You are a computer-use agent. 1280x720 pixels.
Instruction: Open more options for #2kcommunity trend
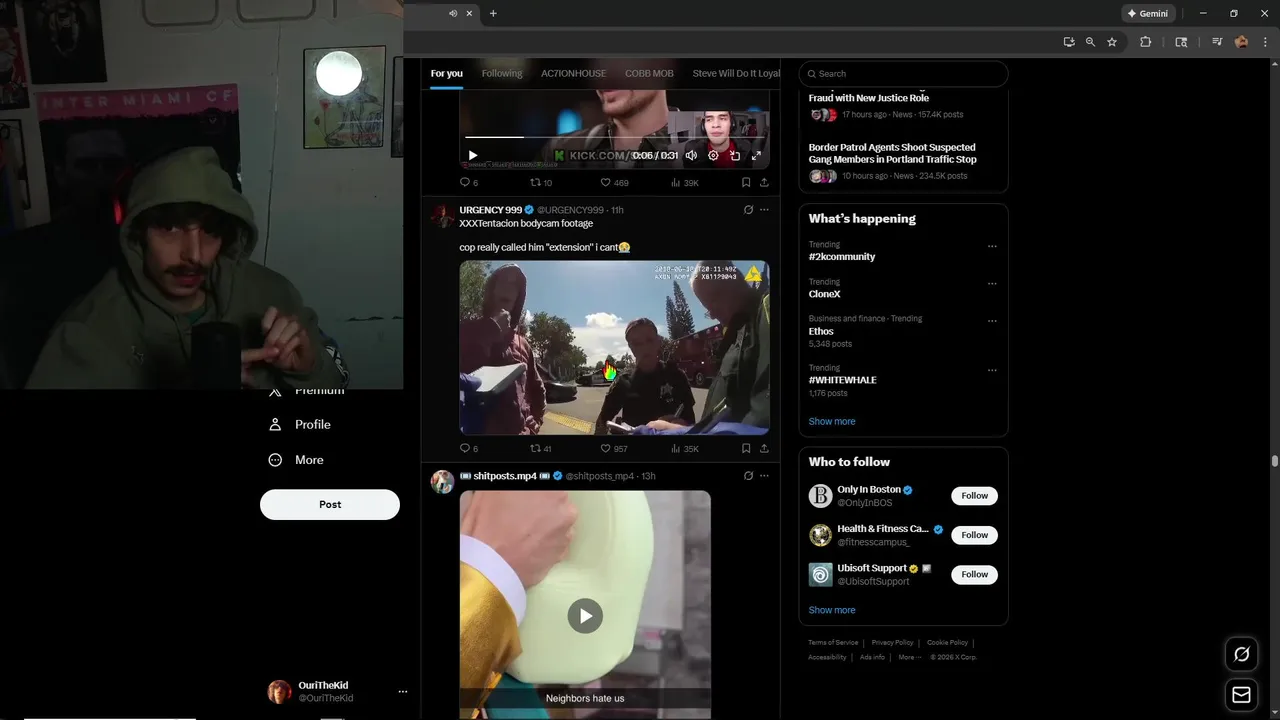coord(992,246)
